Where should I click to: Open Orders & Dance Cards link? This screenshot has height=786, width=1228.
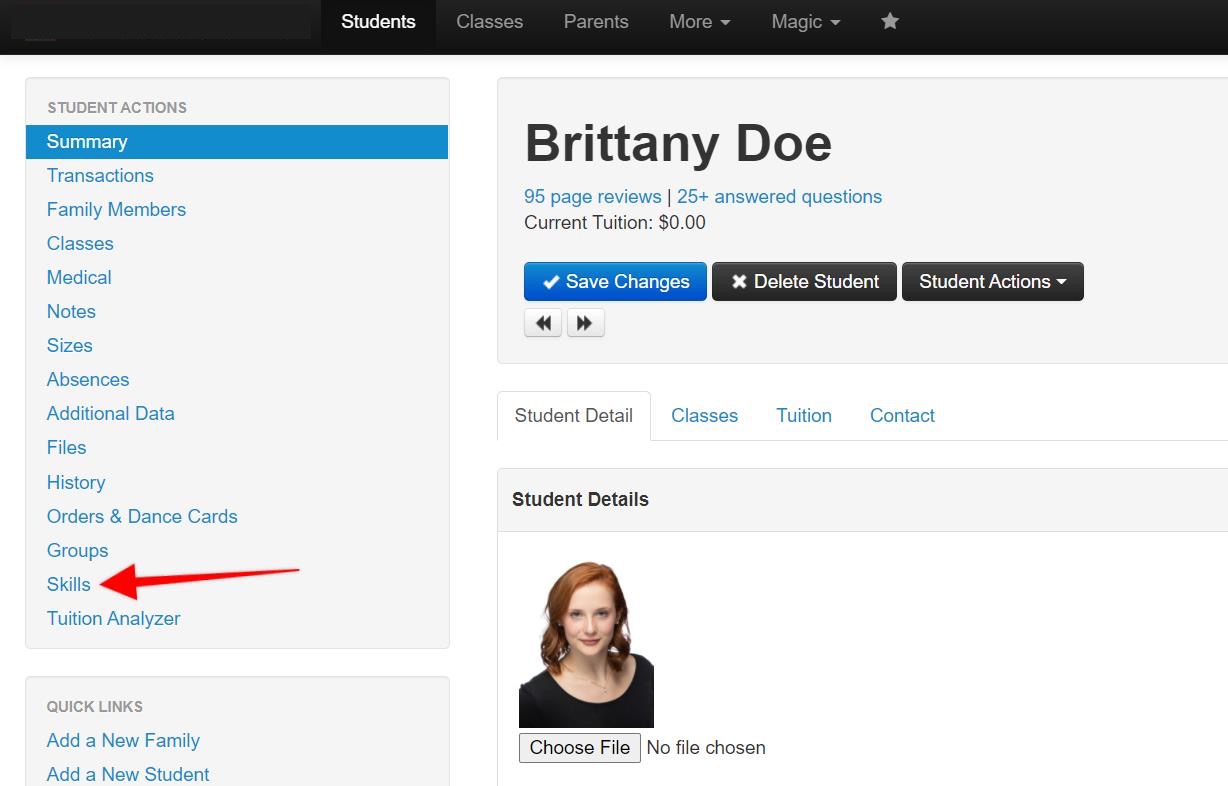coord(142,516)
